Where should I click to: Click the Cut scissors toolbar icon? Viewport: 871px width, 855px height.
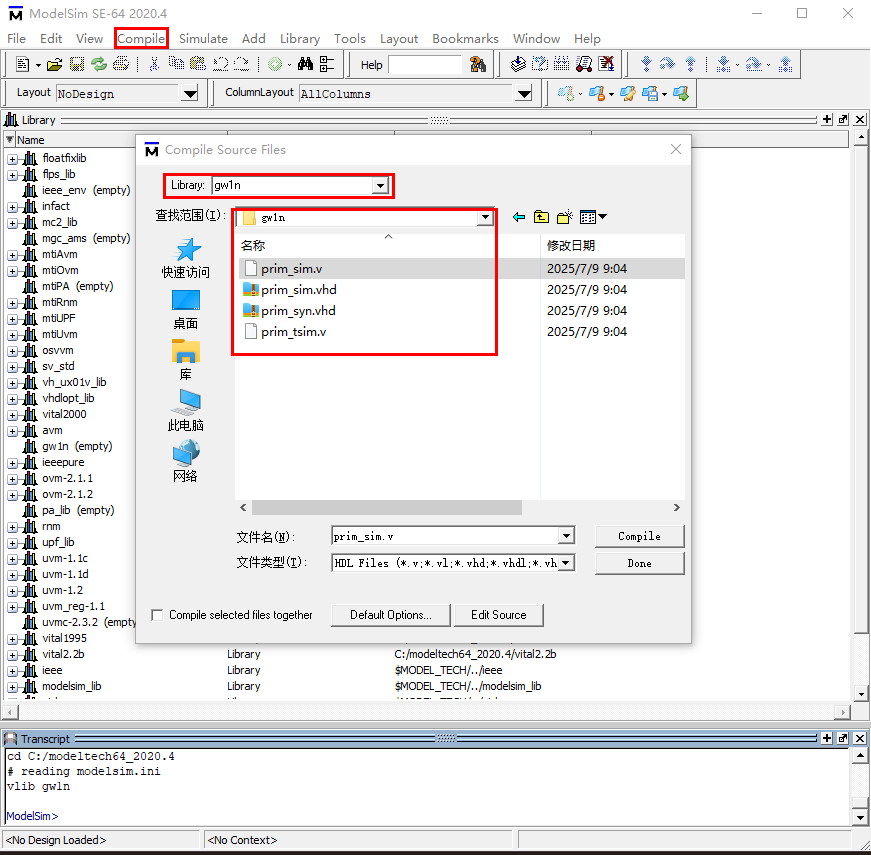(x=154, y=64)
